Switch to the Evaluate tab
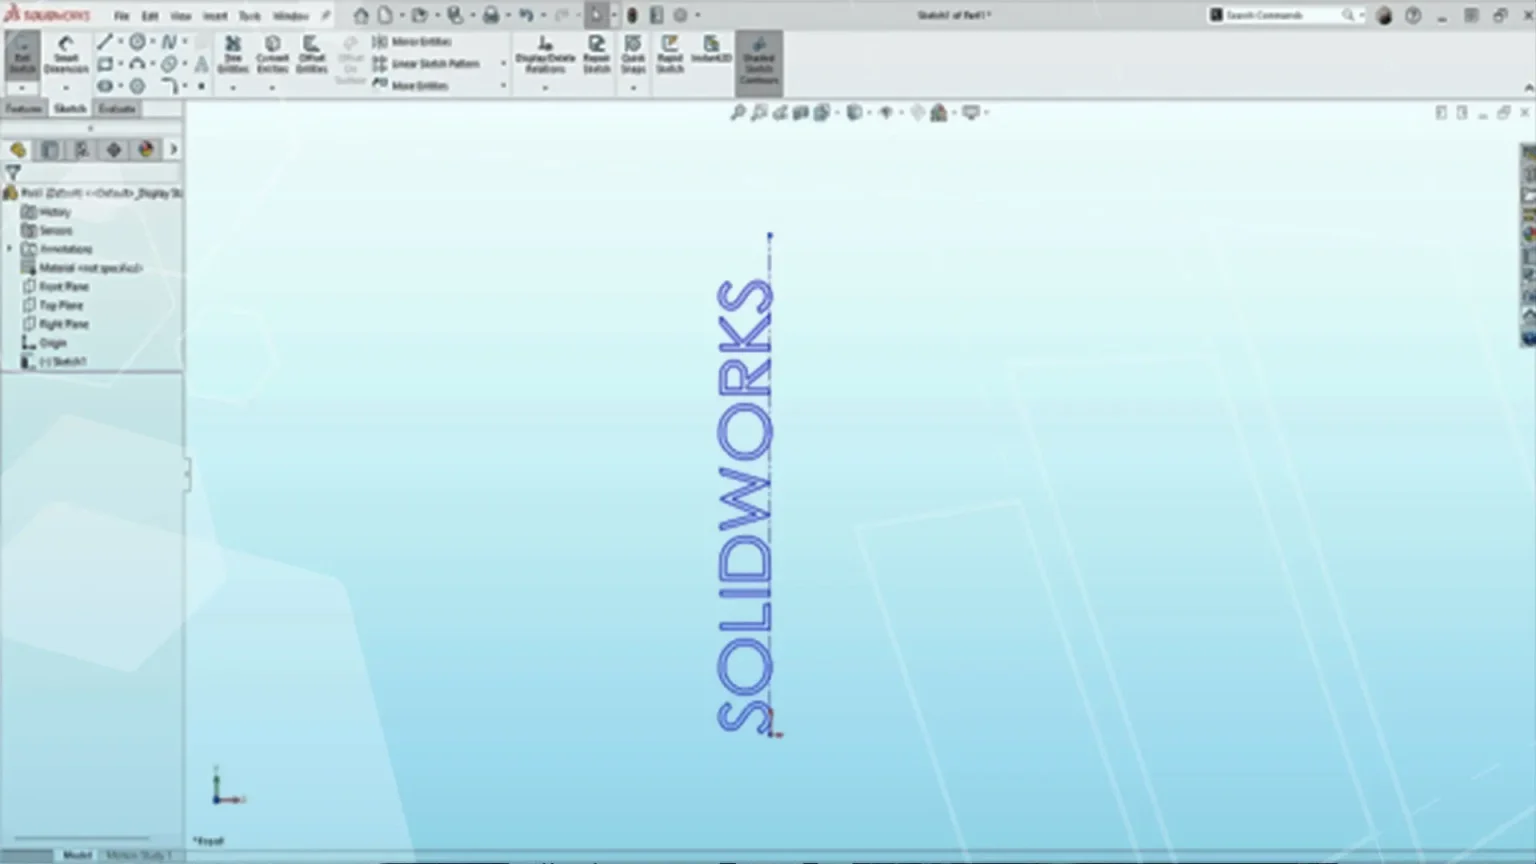 click(117, 108)
